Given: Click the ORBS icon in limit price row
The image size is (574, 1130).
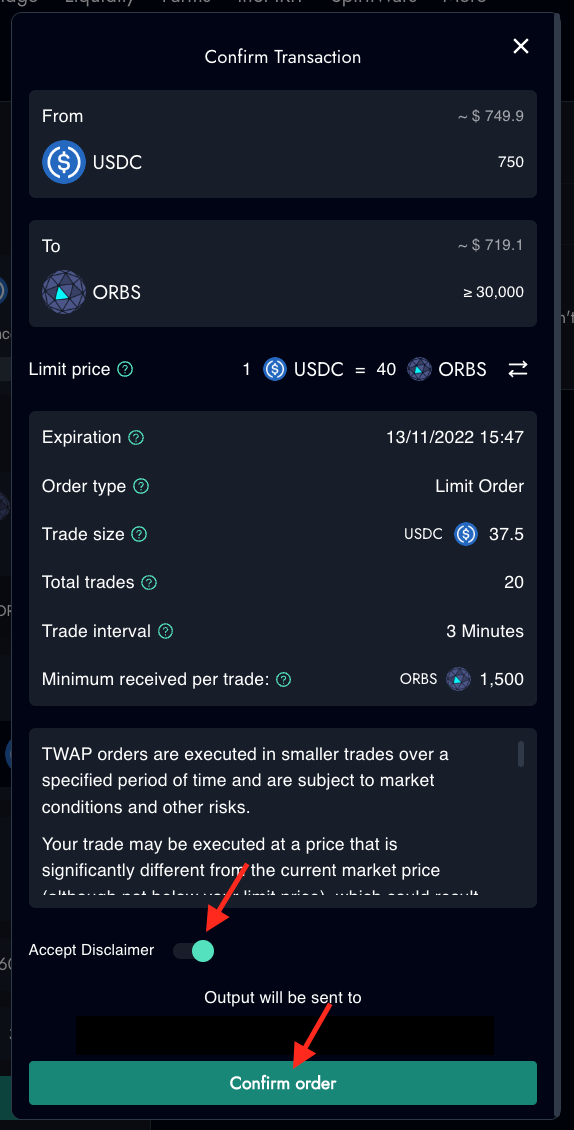Looking at the screenshot, I should click(419, 370).
